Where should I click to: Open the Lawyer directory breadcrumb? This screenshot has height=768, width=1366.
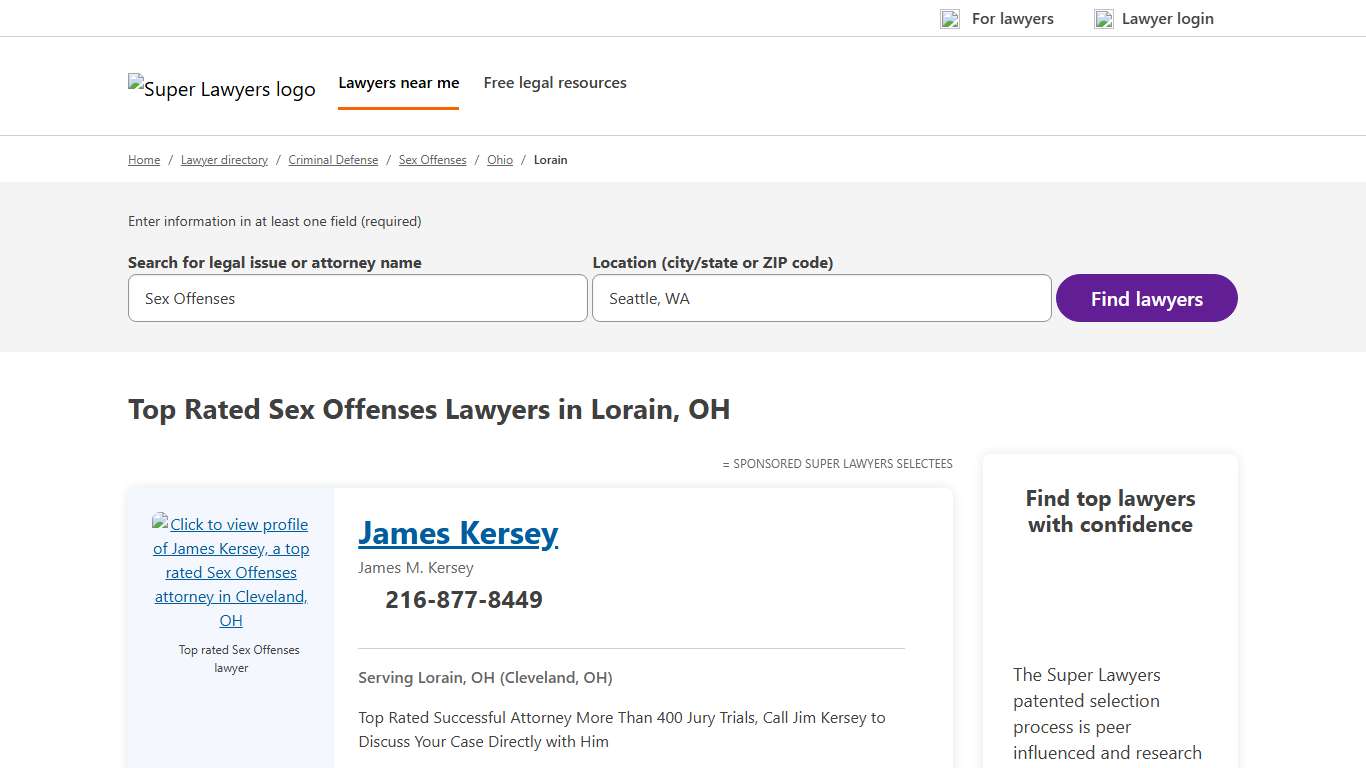point(223,159)
